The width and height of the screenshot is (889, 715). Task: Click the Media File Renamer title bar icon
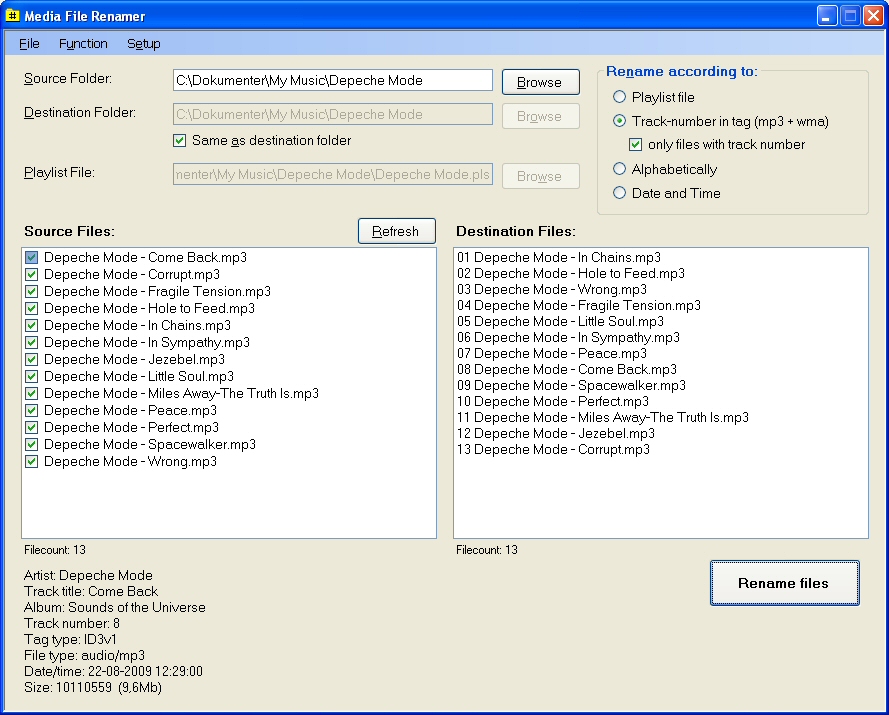coord(12,15)
